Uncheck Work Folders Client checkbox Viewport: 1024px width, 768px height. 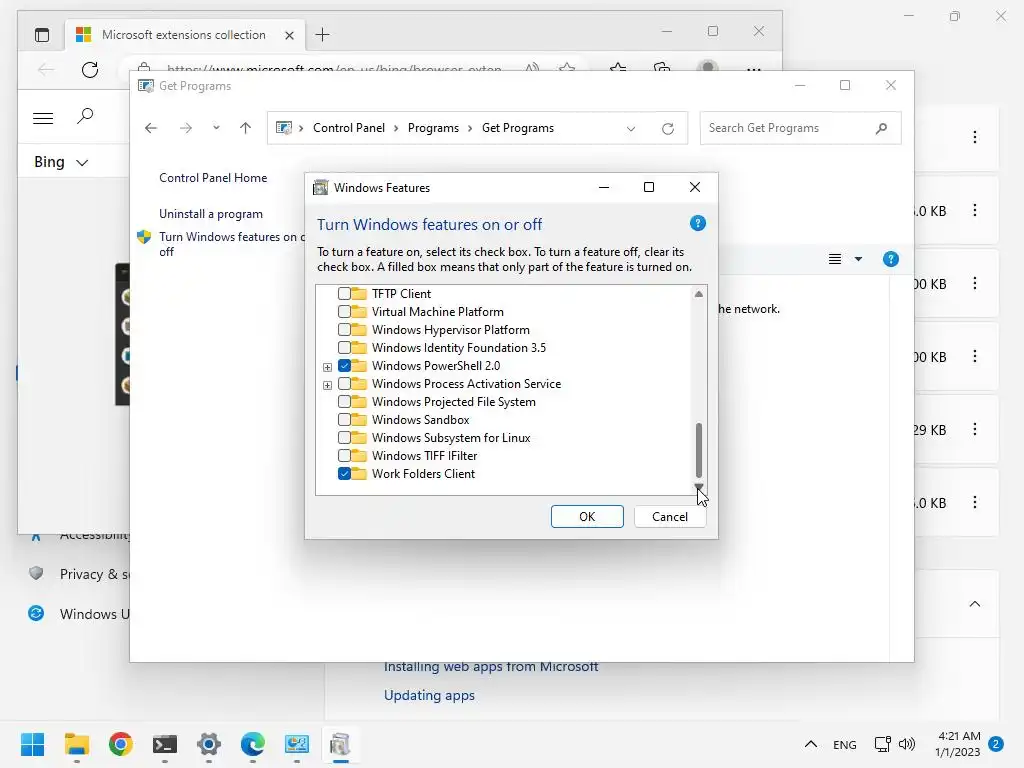[x=344, y=473]
